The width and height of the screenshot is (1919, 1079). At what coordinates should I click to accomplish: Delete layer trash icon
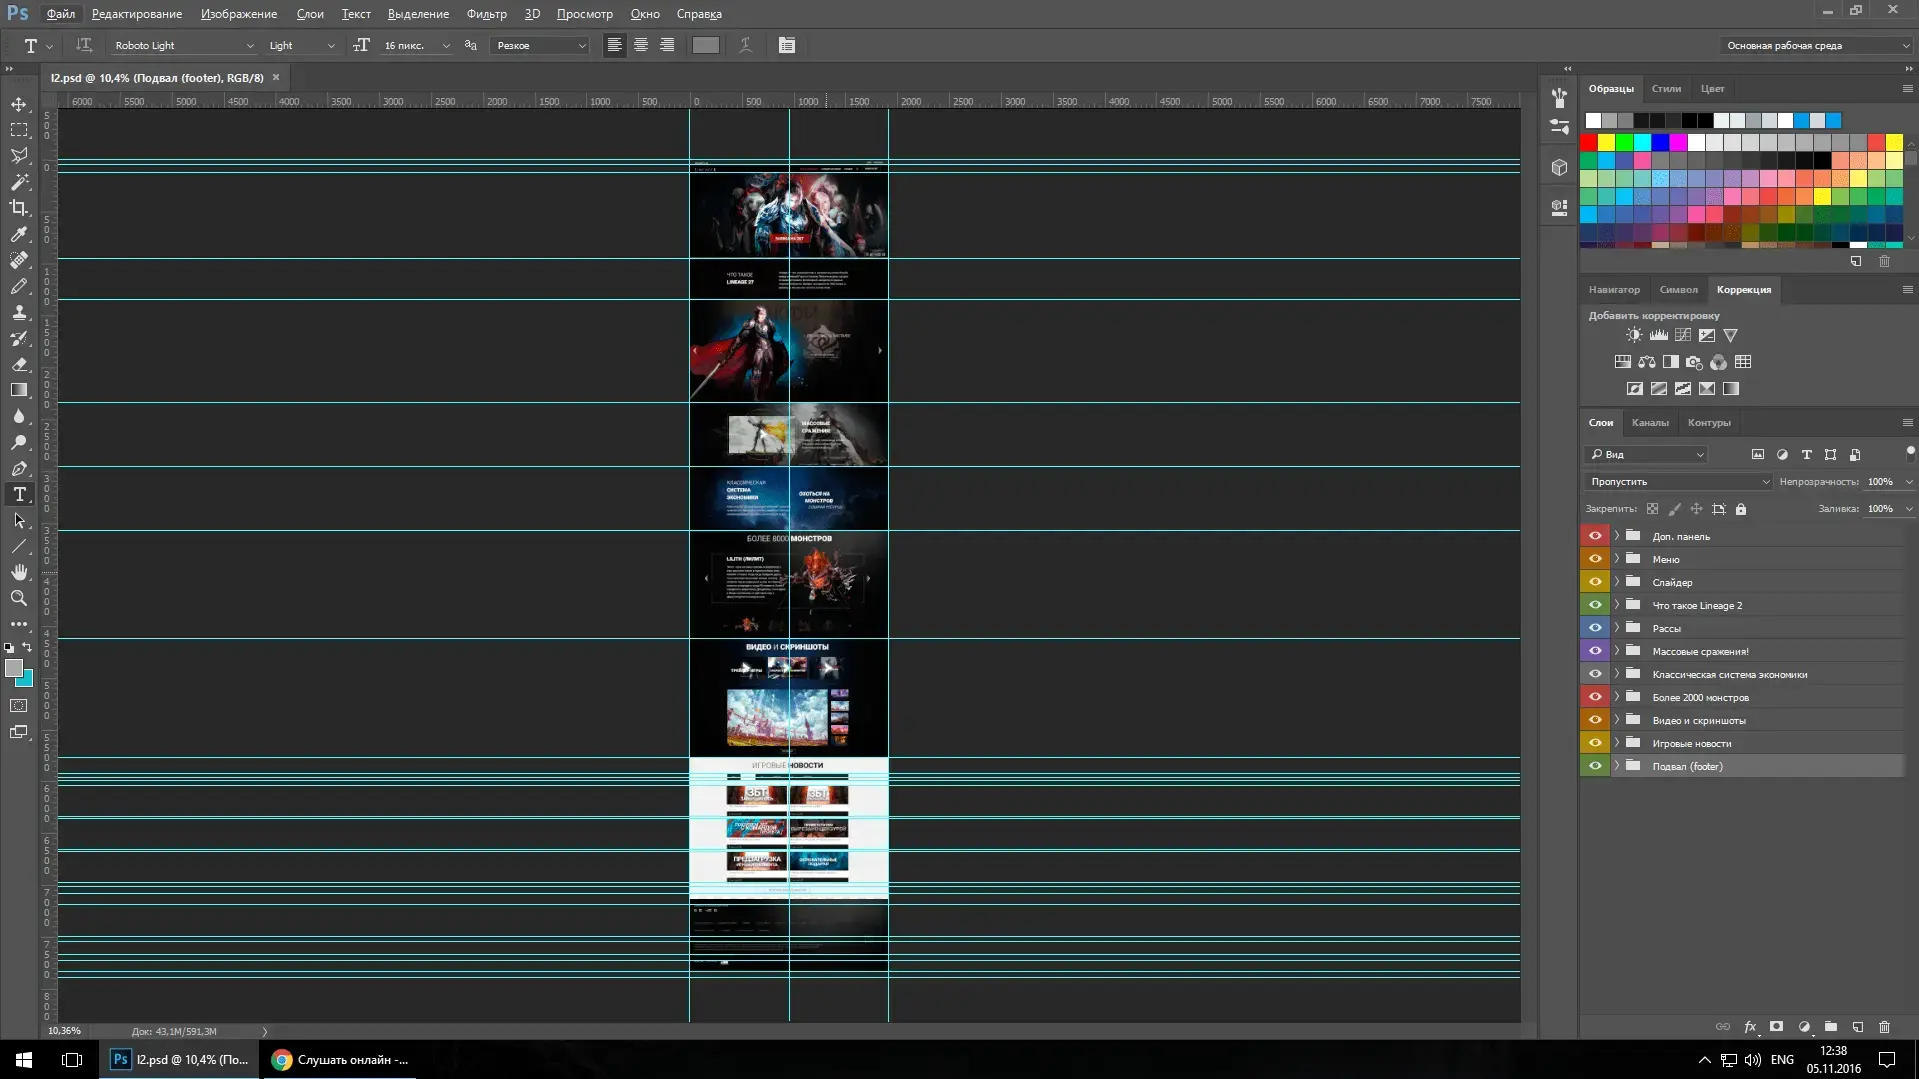coord(1885,1027)
